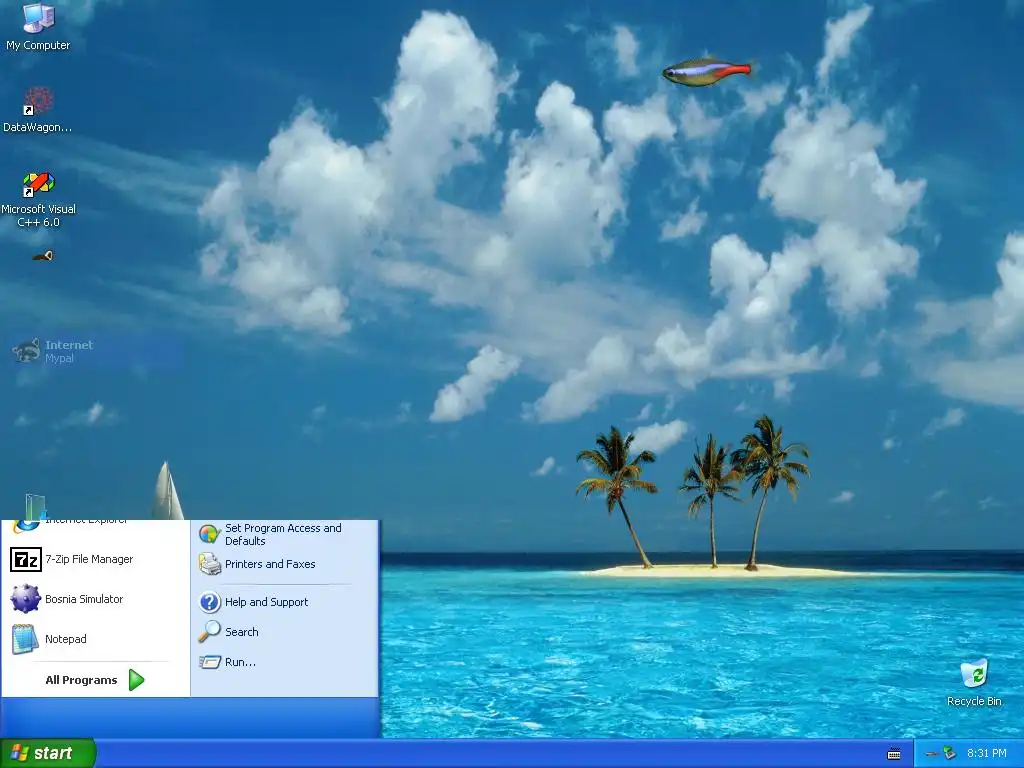Open Set Program Access and Defaults
Viewport: 1024px width, 768px height.
[x=285, y=534]
